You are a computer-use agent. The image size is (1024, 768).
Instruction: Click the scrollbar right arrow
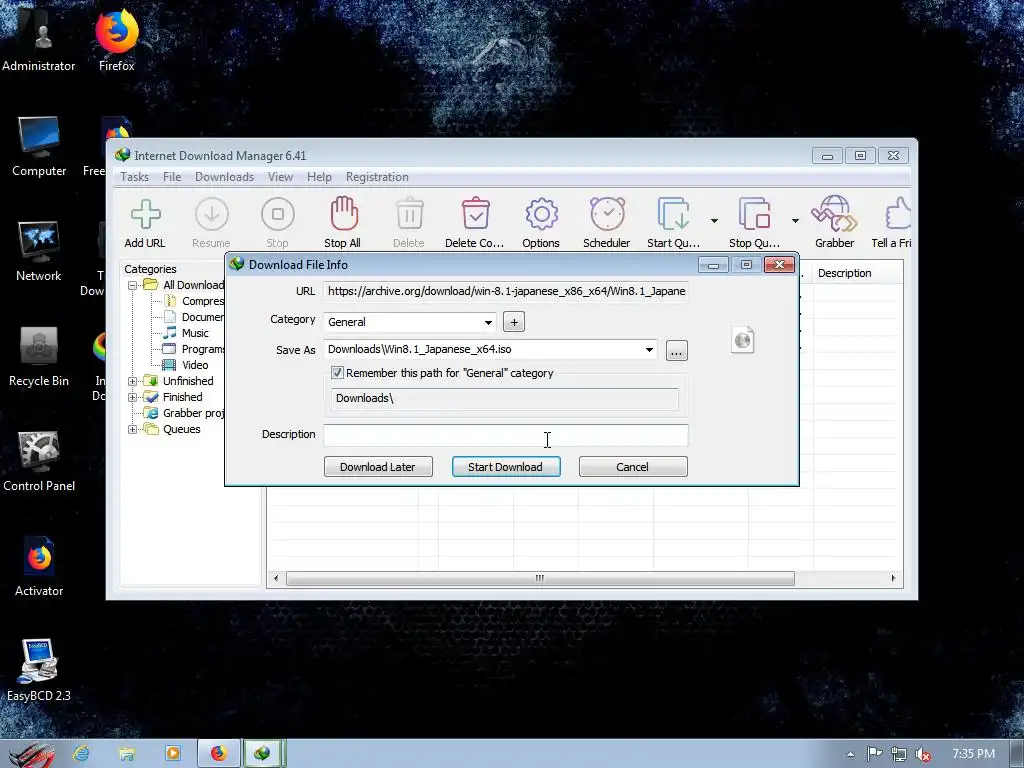893,578
